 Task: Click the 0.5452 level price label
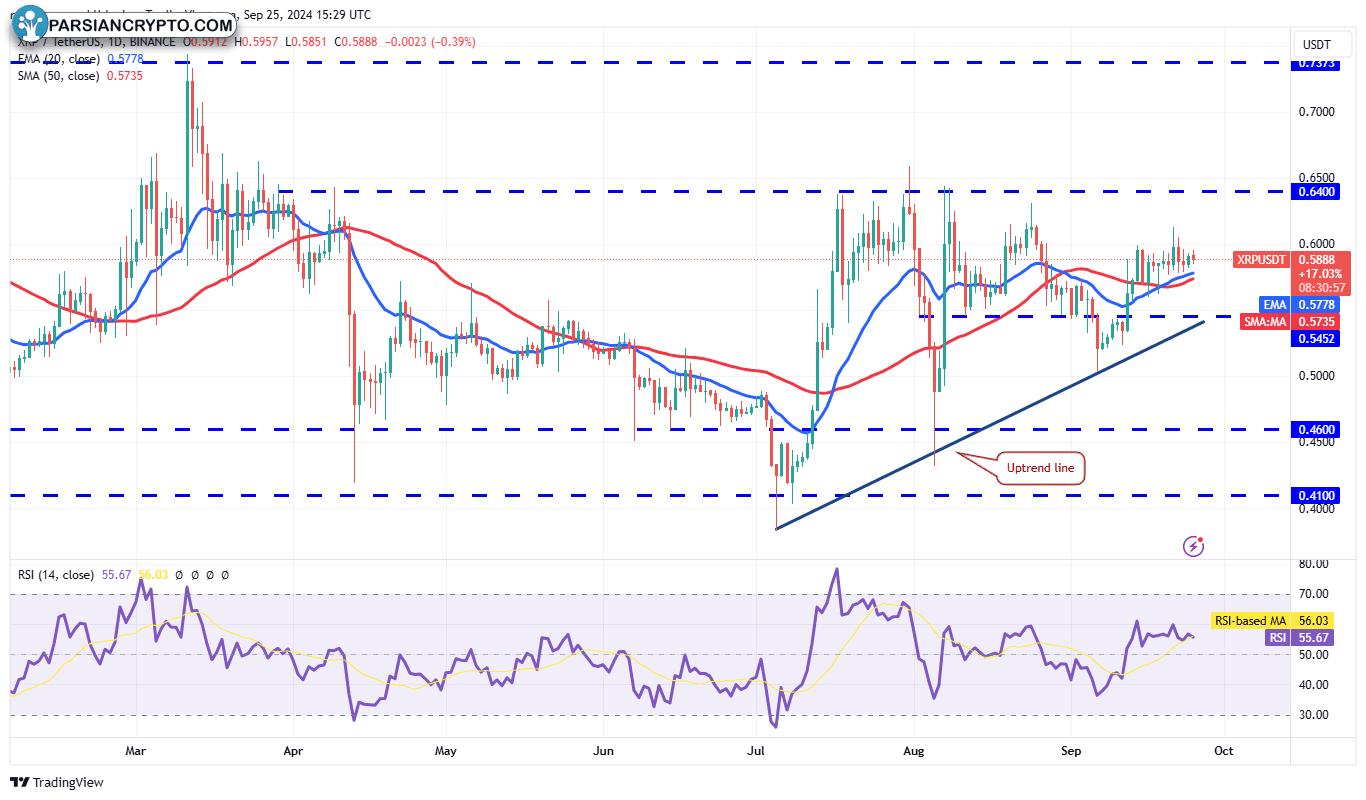point(1316,339)
